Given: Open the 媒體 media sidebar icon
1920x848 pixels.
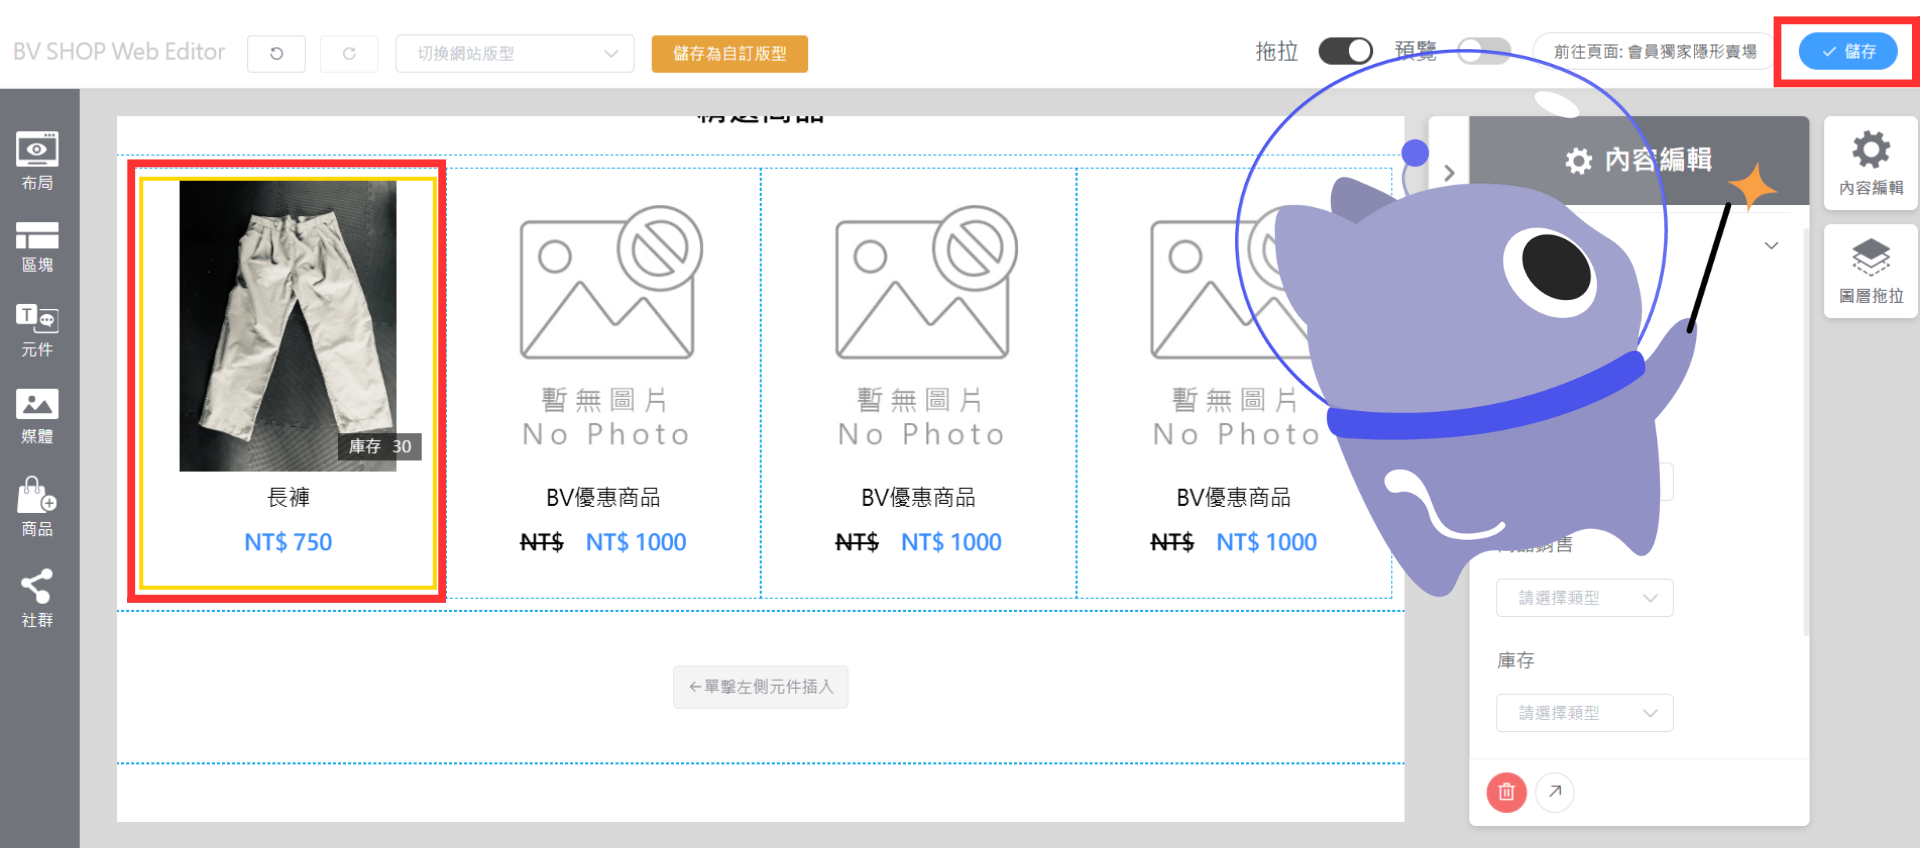Looking at the screenshot, I should coord(37,416).
